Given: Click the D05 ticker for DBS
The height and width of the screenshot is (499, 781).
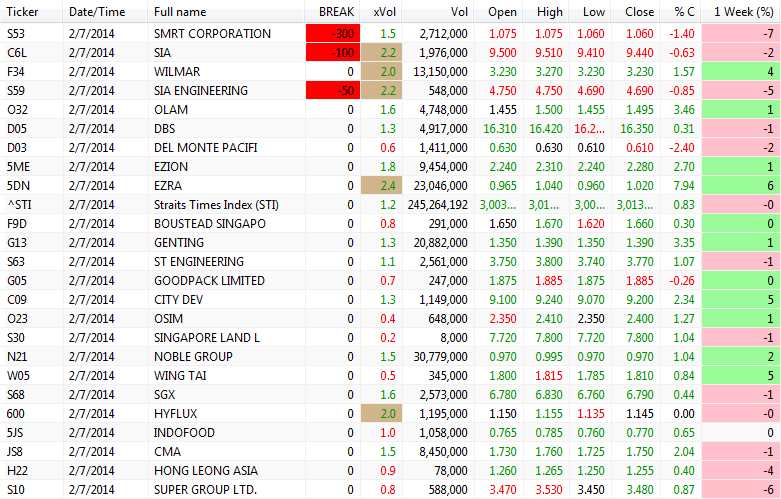Looking at the screenshot, I should coord(17,129).
